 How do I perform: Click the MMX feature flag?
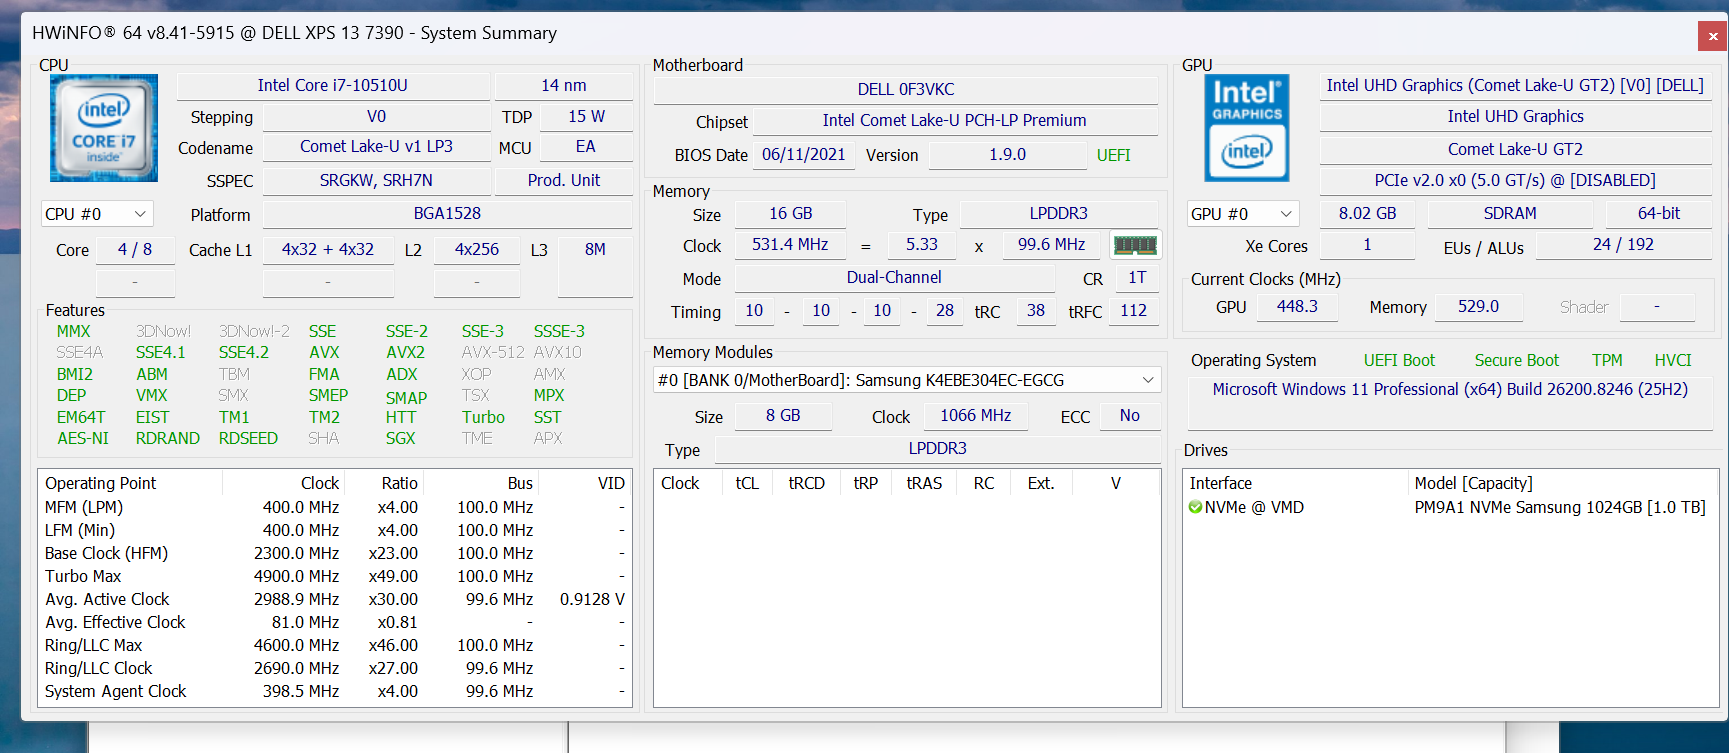(73, 331)
